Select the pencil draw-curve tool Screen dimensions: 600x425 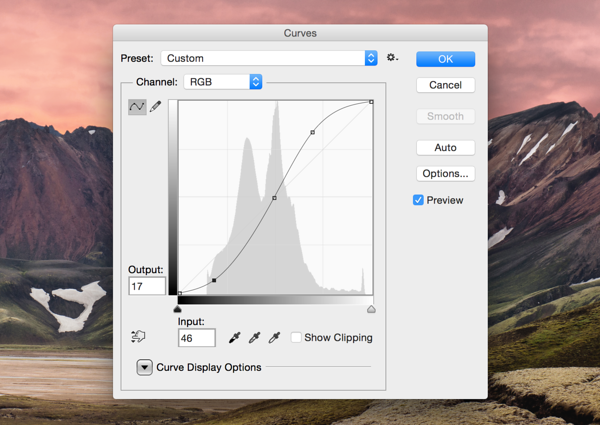pos(155,106)
